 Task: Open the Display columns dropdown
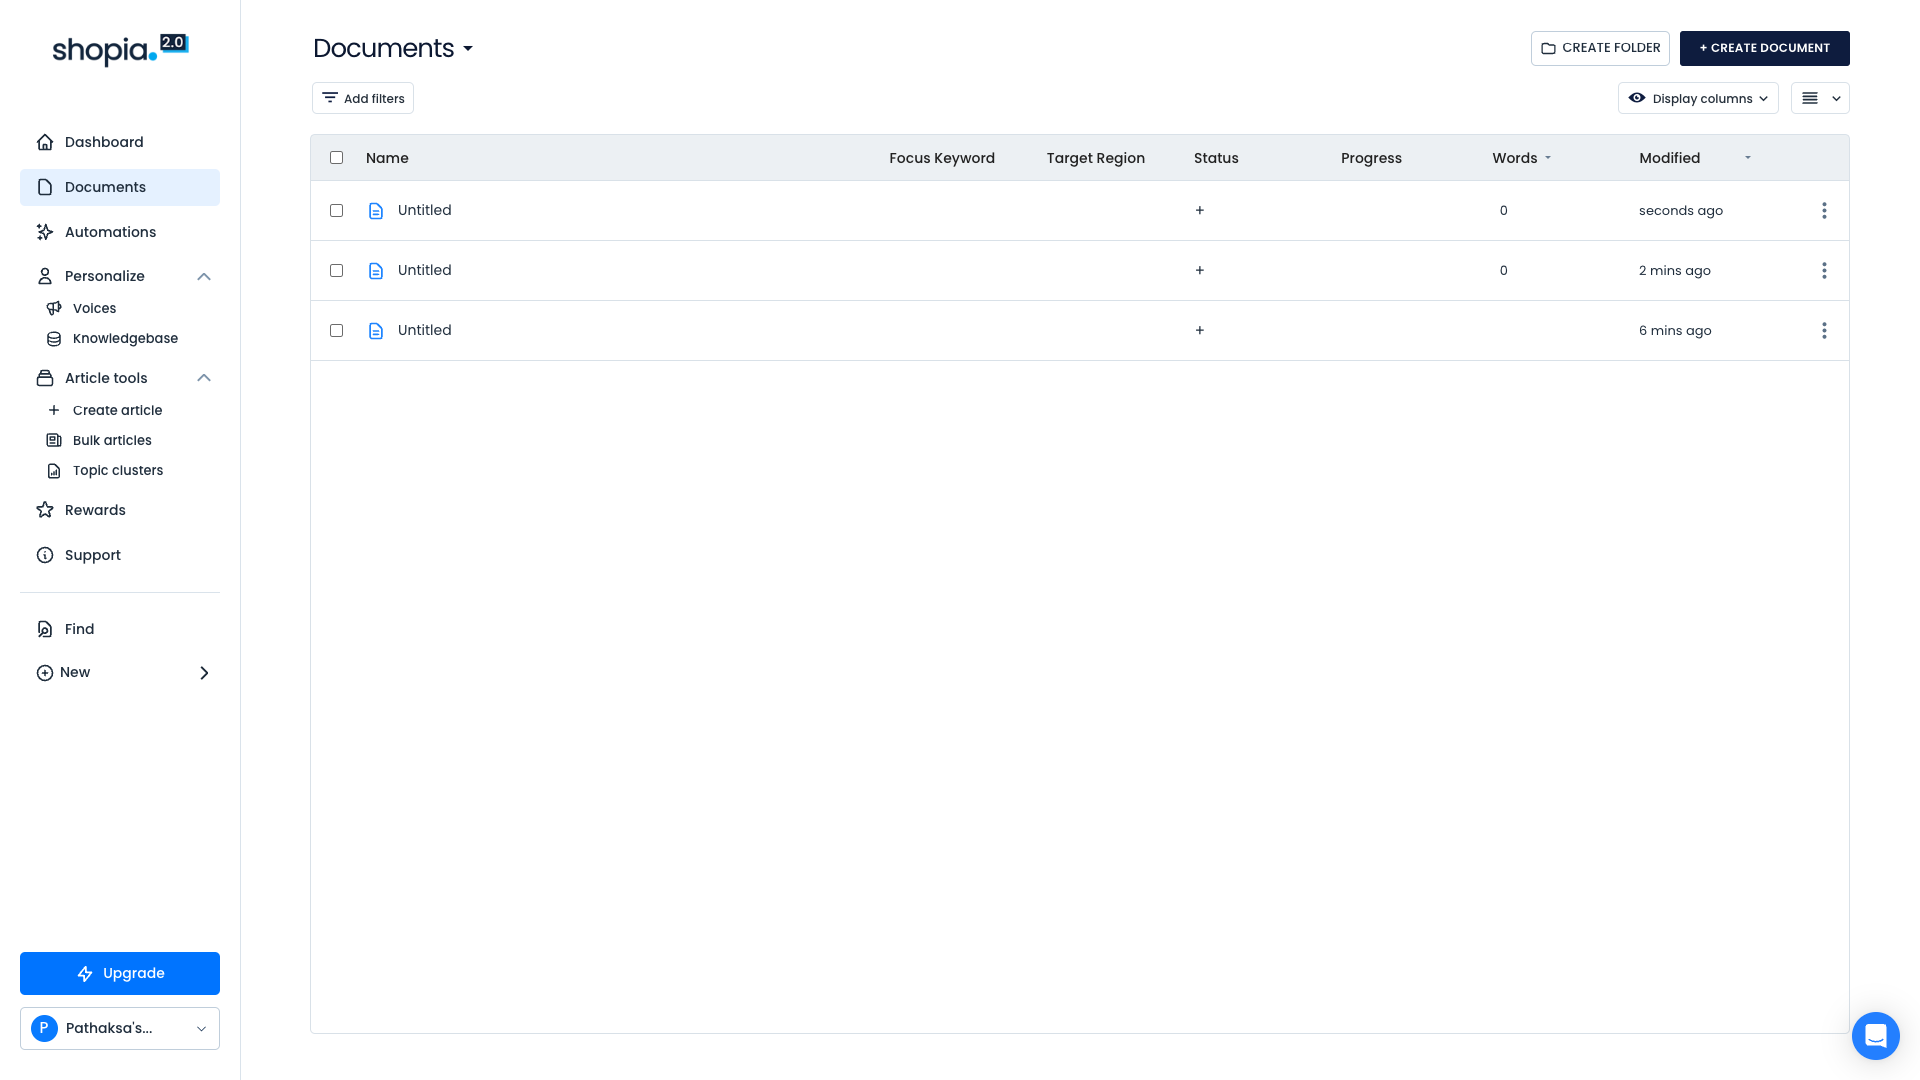[1697, 99]
